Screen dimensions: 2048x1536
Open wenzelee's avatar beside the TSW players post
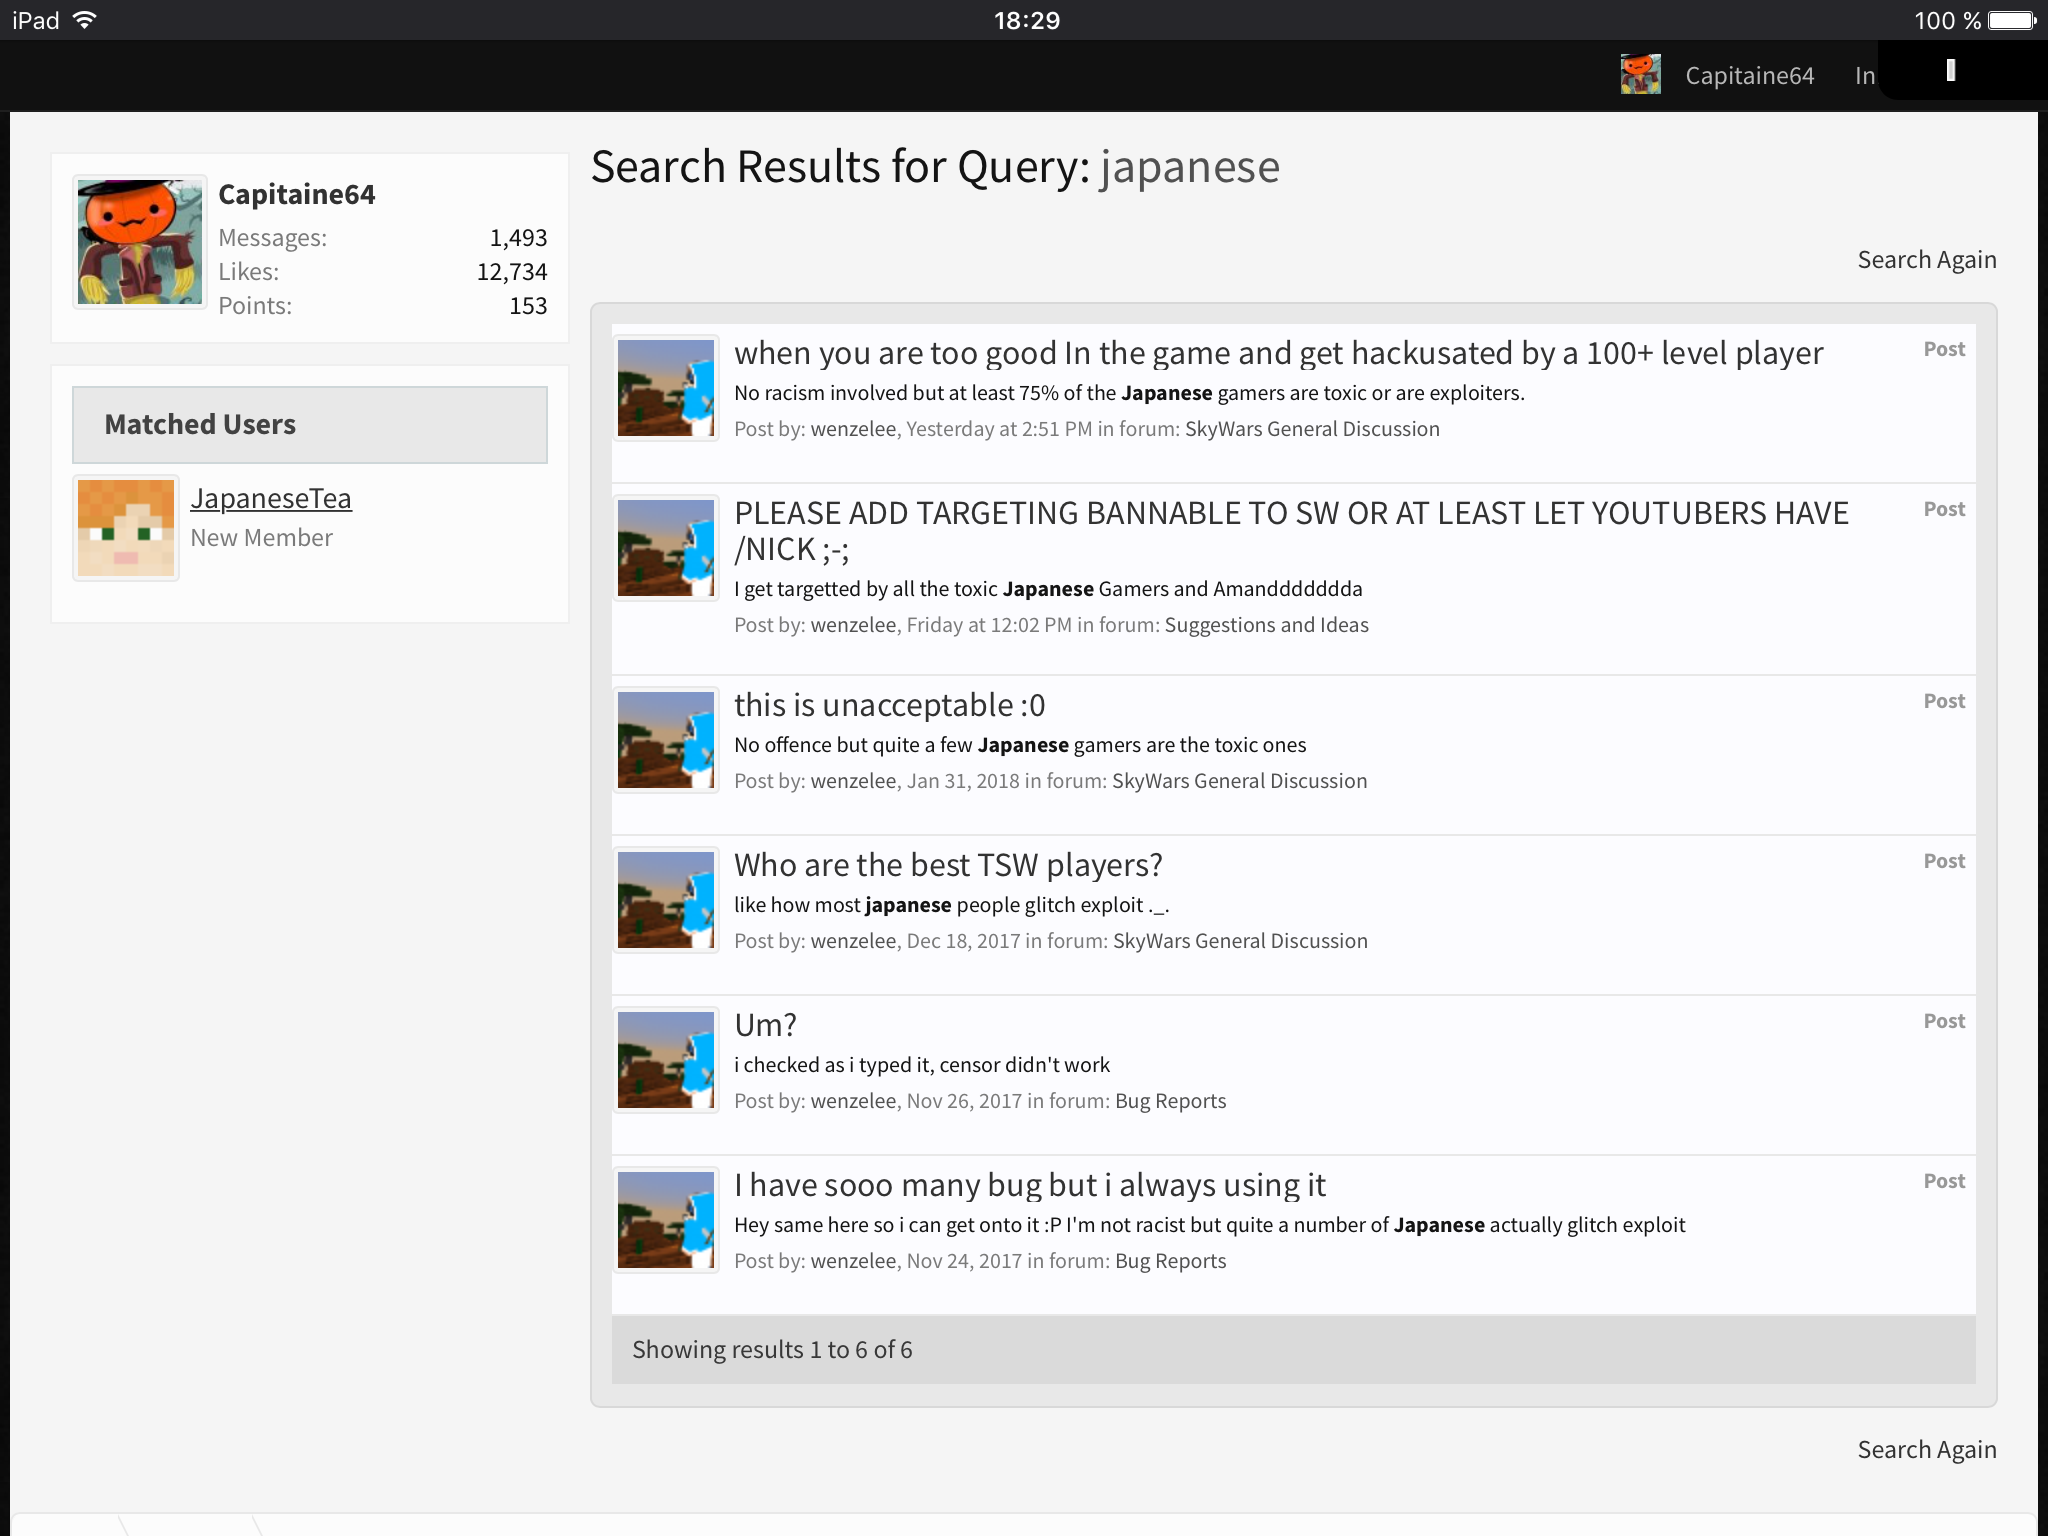point(666,900)
